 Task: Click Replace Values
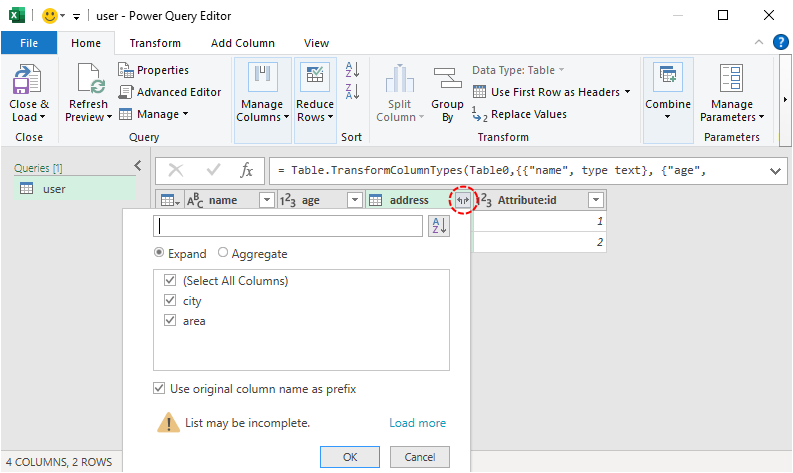pos(519,114)
